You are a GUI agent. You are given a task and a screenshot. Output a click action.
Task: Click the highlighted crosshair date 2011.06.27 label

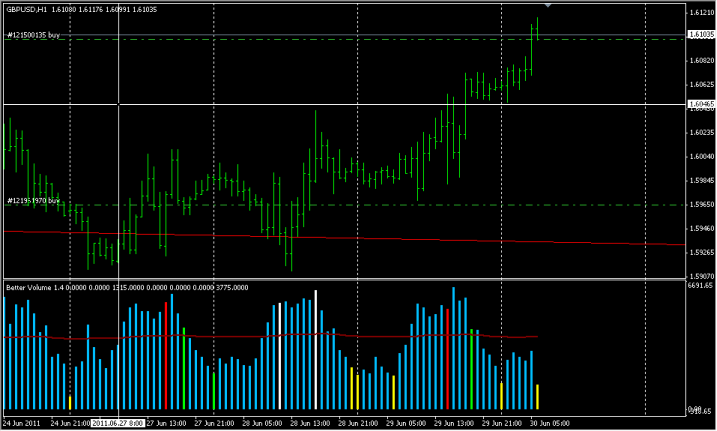coord(117,423)
